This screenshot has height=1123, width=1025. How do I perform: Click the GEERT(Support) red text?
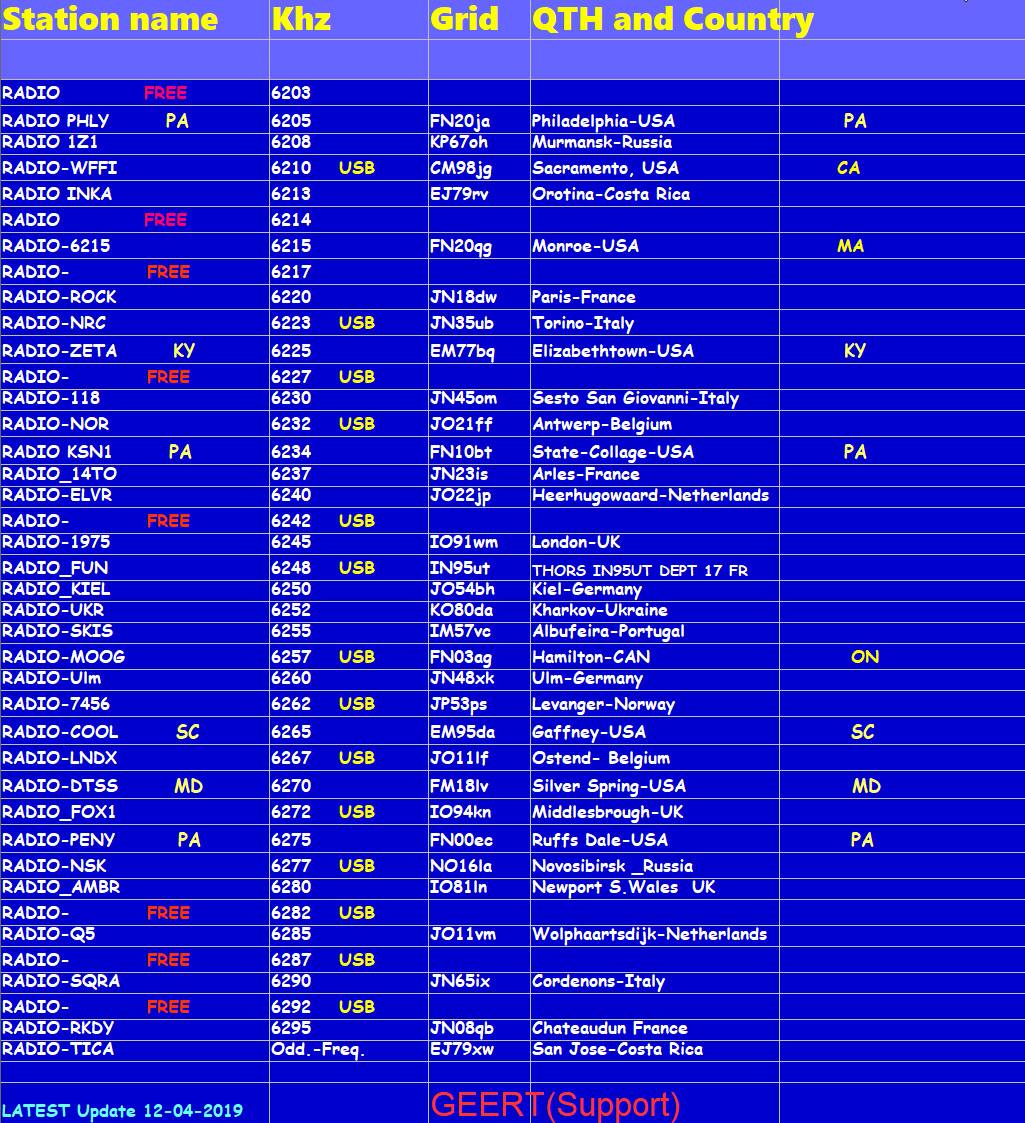(x=555, y=1105)
